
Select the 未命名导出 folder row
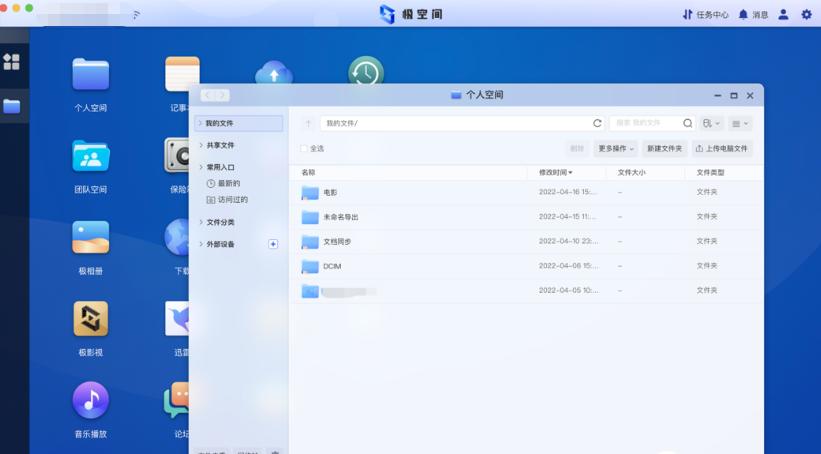tap(526, 217)
